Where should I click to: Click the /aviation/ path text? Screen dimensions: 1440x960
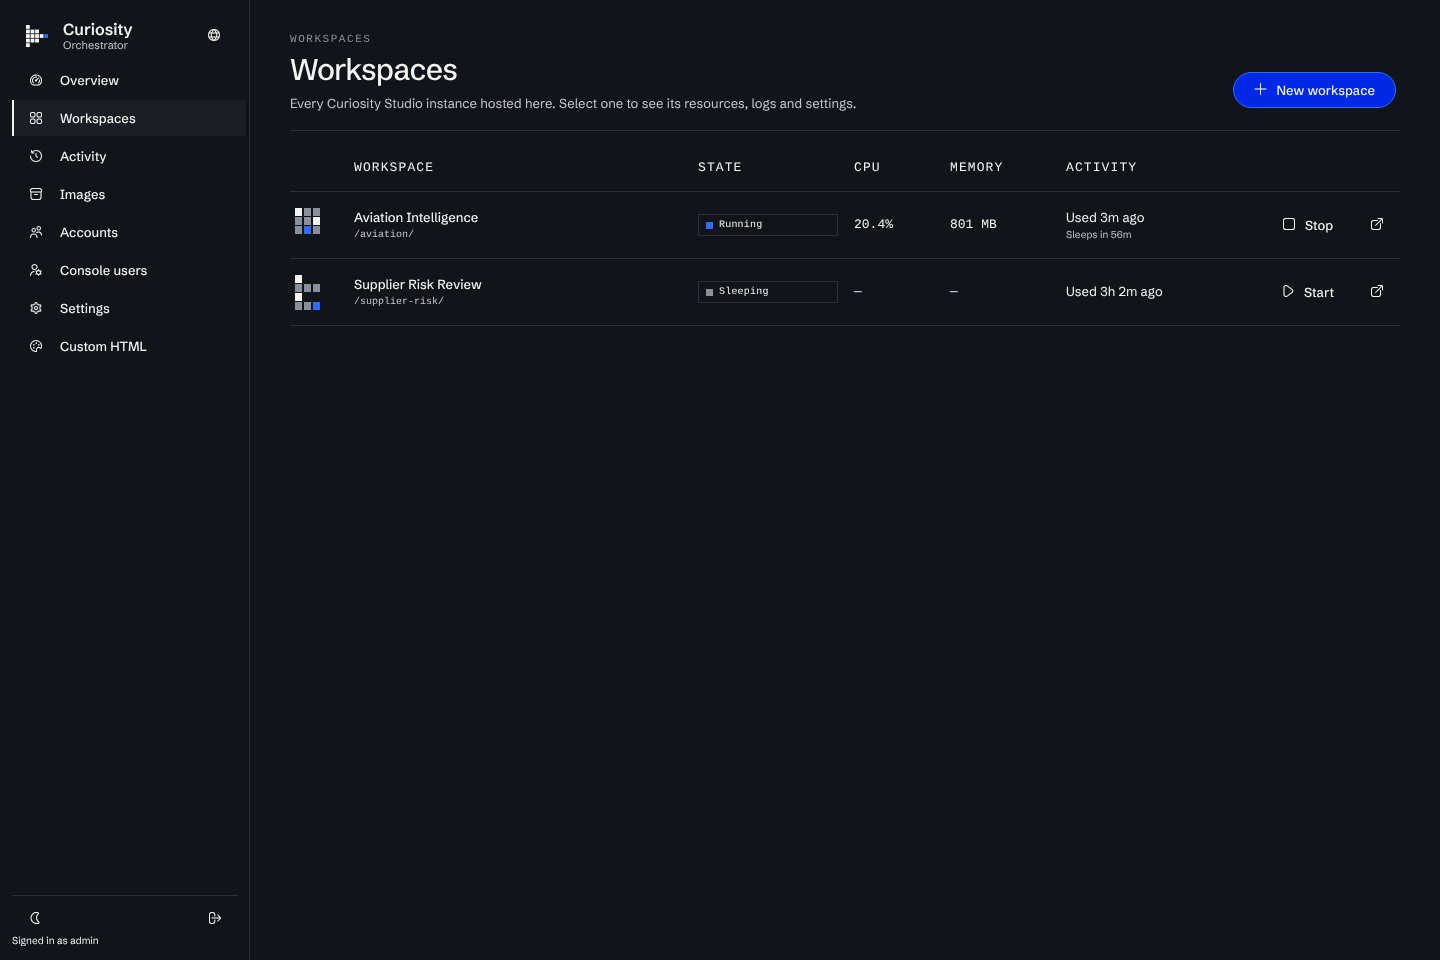pos(384,234)
